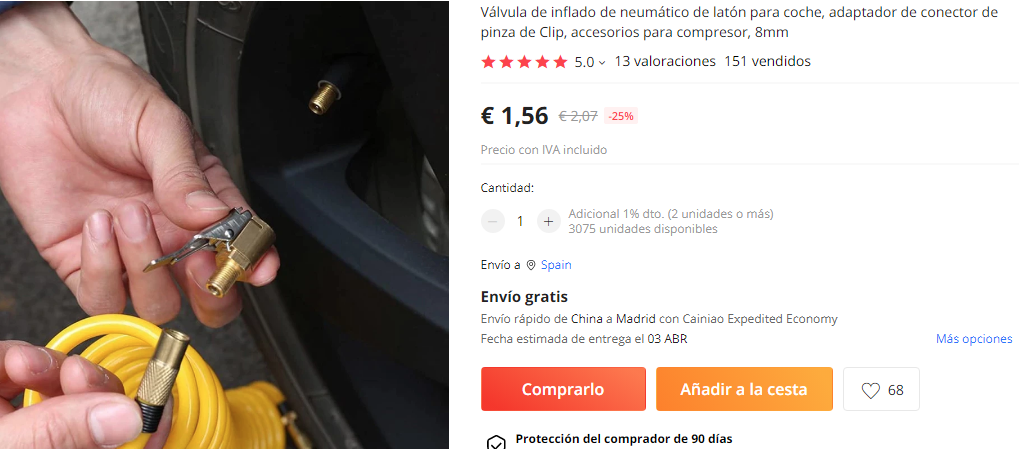Viewport: 1019px width, 449px height.
Task: Expand the 5.0 rating breakdown chevron
Action: 602,62
